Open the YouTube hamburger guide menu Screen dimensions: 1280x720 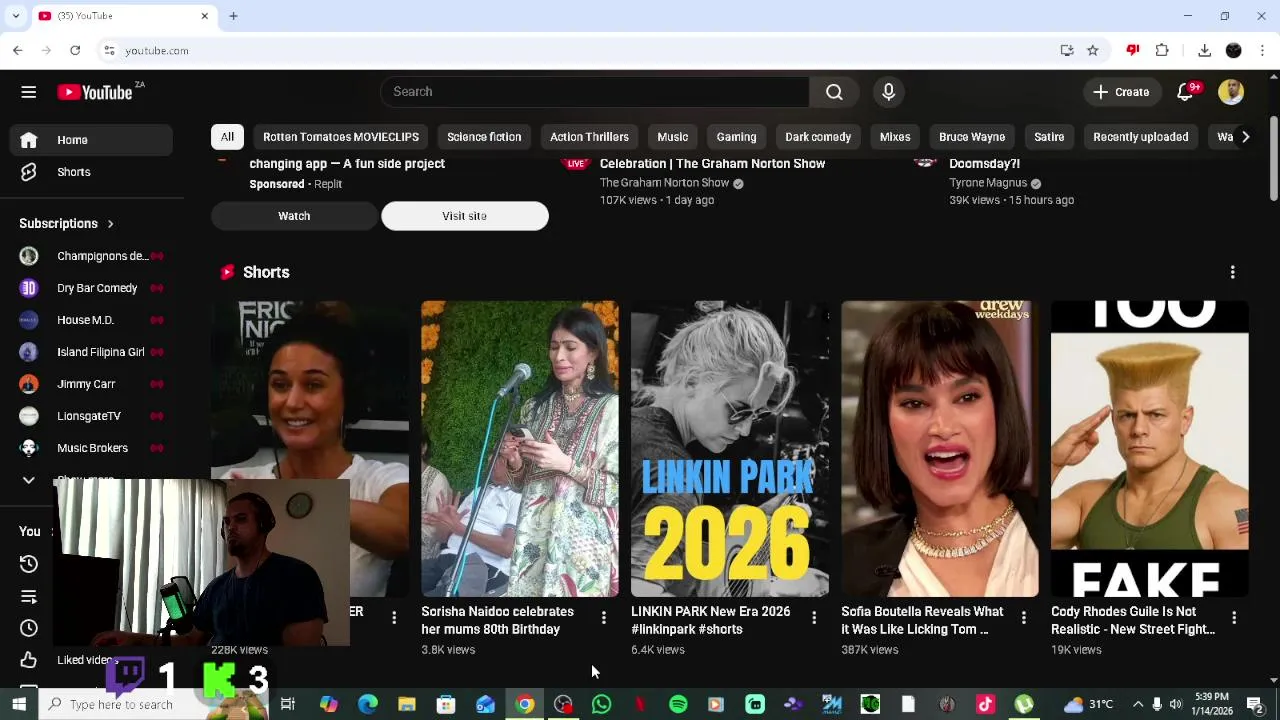pyautogui.click(x=28, y=92)
